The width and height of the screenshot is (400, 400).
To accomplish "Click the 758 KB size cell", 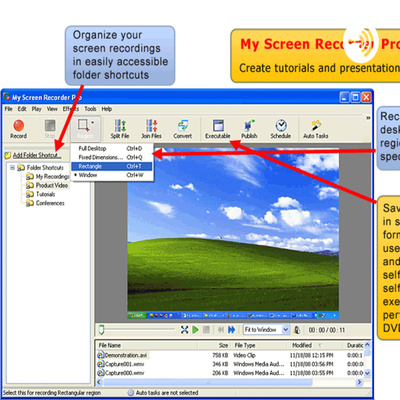I will 220,355.
